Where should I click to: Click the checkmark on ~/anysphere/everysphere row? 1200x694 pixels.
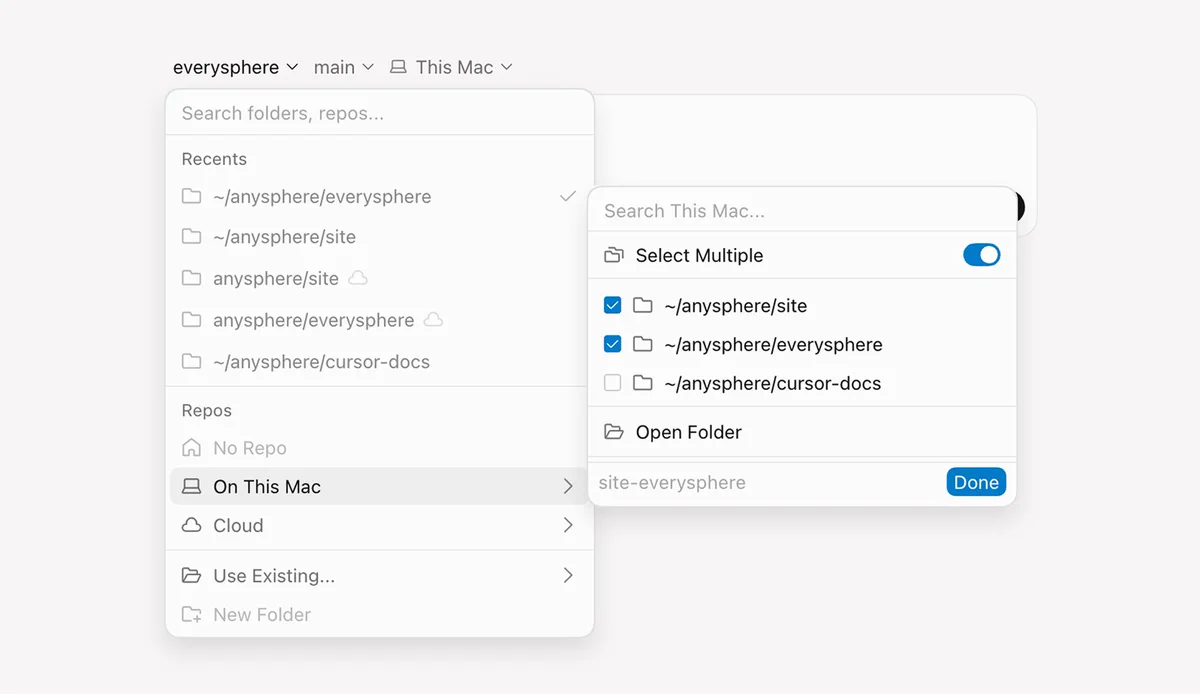(568, 196)
